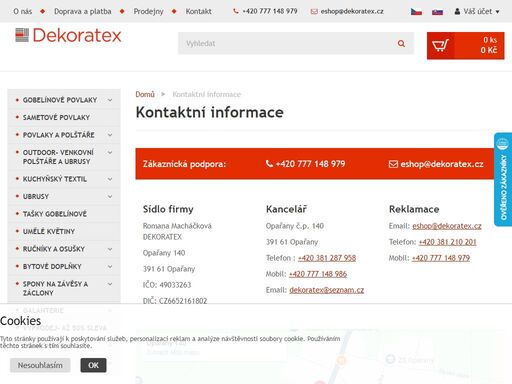The width and height of the screenshot is (512, 384).
Task: Open Váš účet dropdown
Action: coord(477,11)
